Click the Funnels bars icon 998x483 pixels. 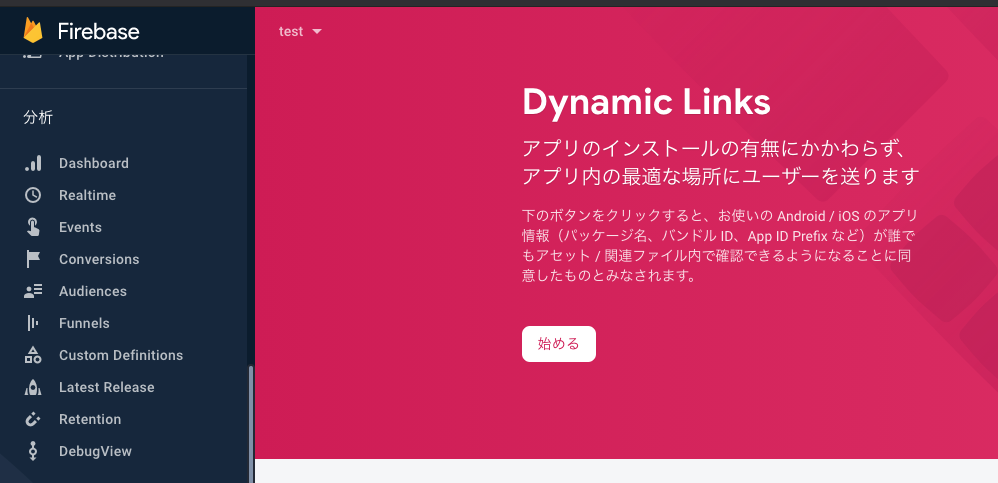tap(33, 323)
